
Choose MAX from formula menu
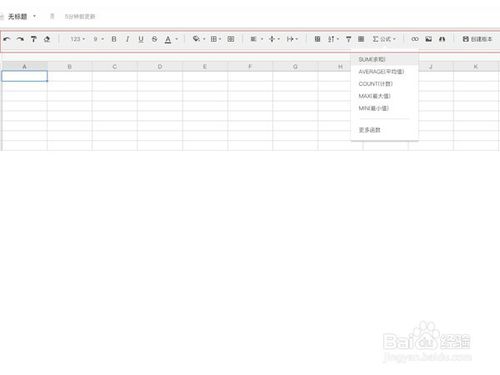coord(384,96)
